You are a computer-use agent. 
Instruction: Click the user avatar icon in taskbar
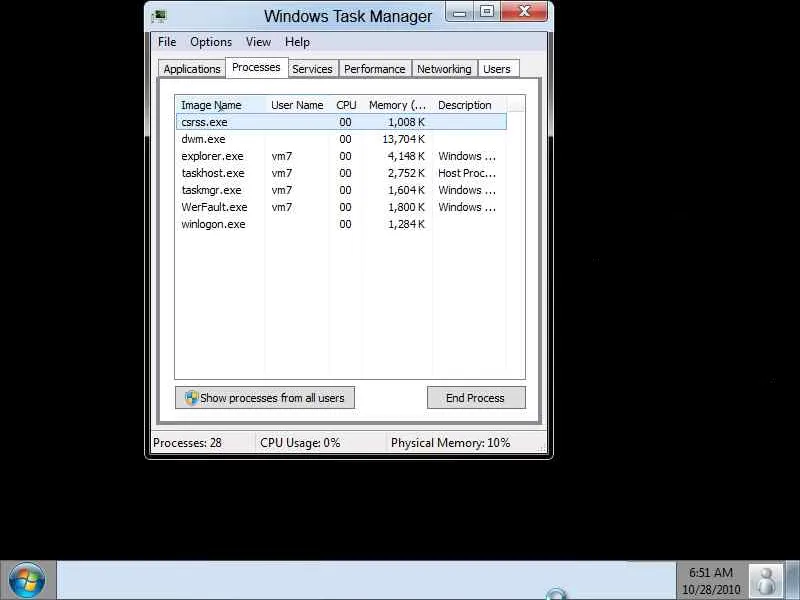pyautogui.click(x=766, y=581)
